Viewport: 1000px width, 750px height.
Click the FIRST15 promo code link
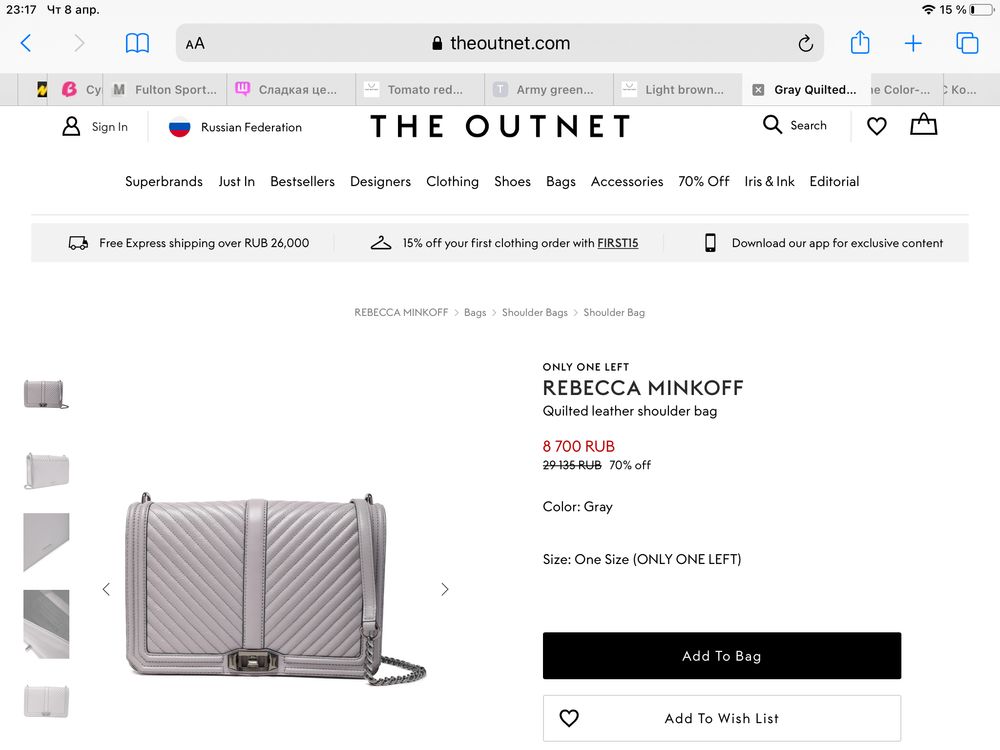(618, 243)
